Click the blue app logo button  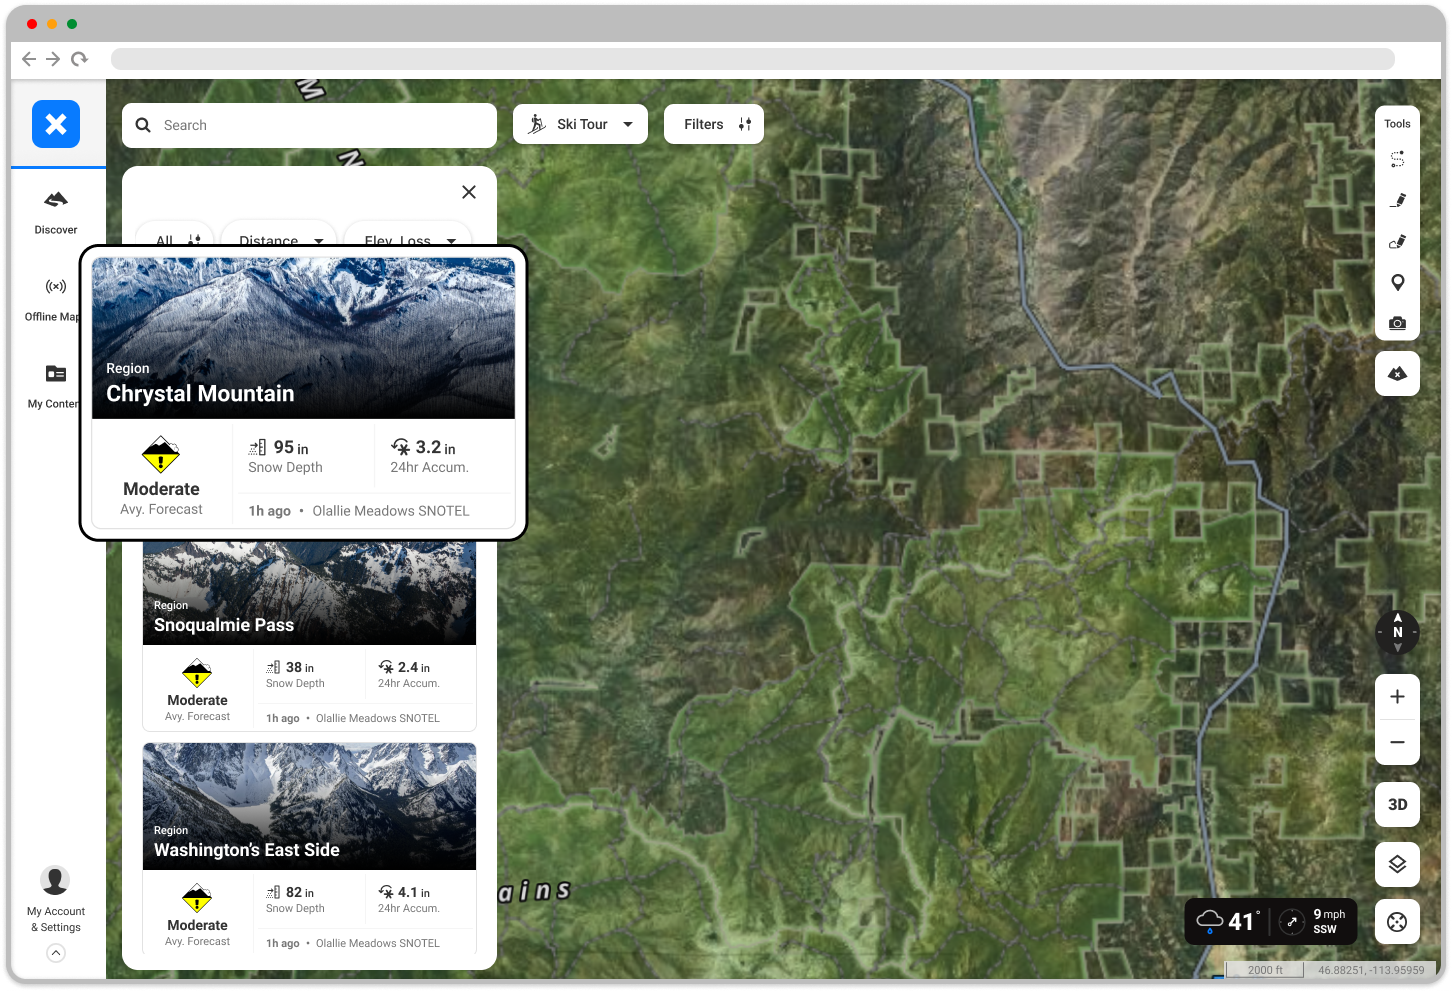pyautogui.click(x=56, y=124)
